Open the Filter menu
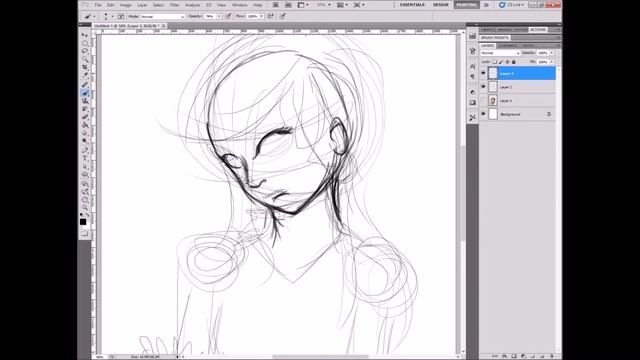The width and height of the screenshot is (640, 360). point(175,5)
